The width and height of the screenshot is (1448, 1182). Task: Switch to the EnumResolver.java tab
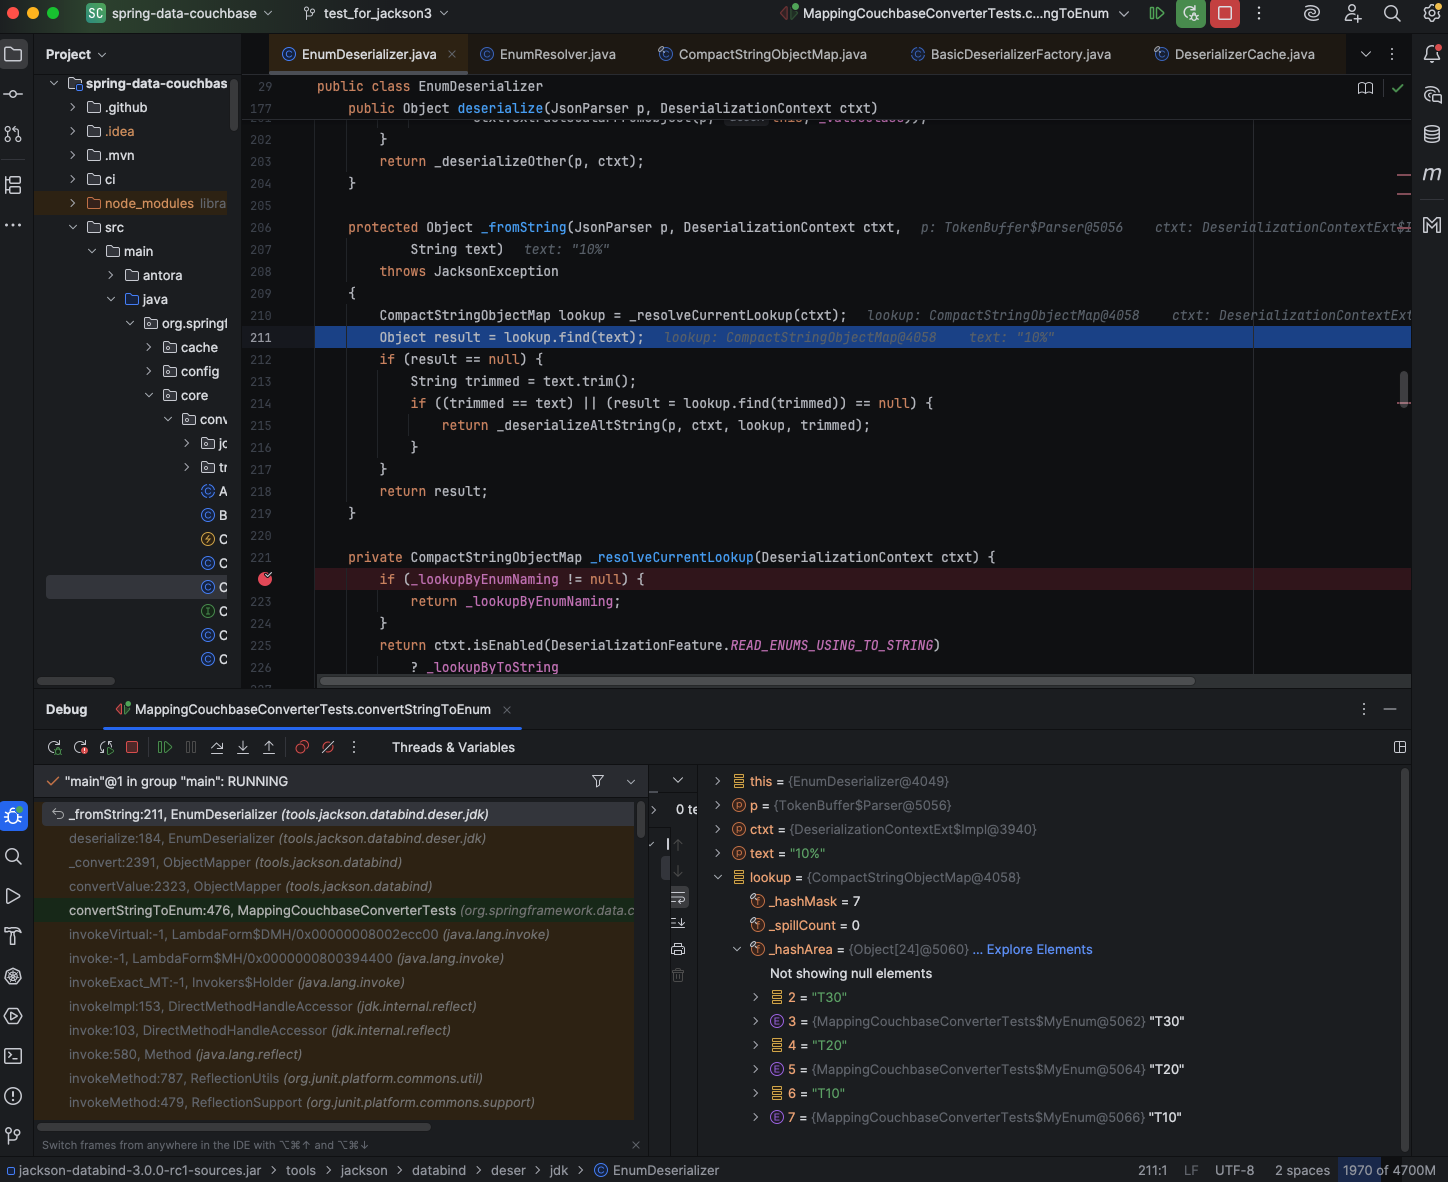tap(548, 54)
